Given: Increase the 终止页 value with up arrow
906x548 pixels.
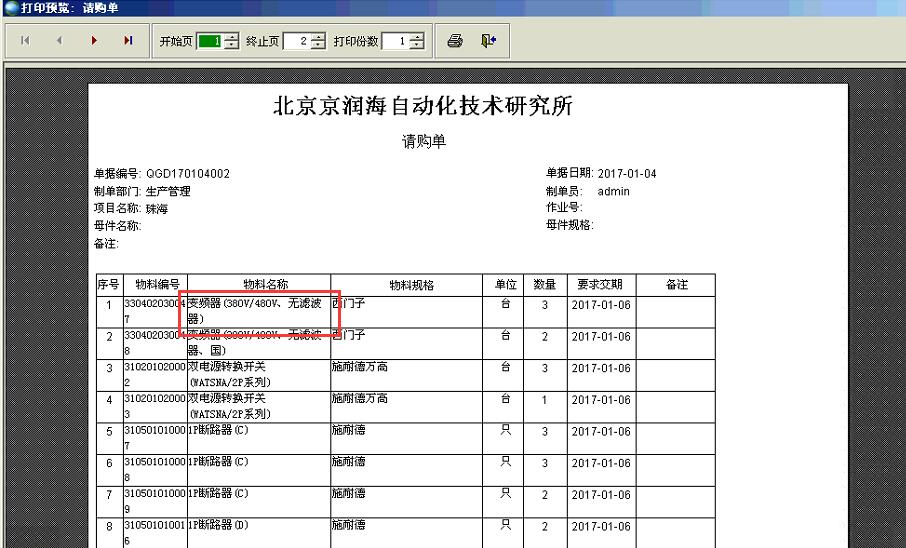Looking at the screenshot, I should point(318,37).
